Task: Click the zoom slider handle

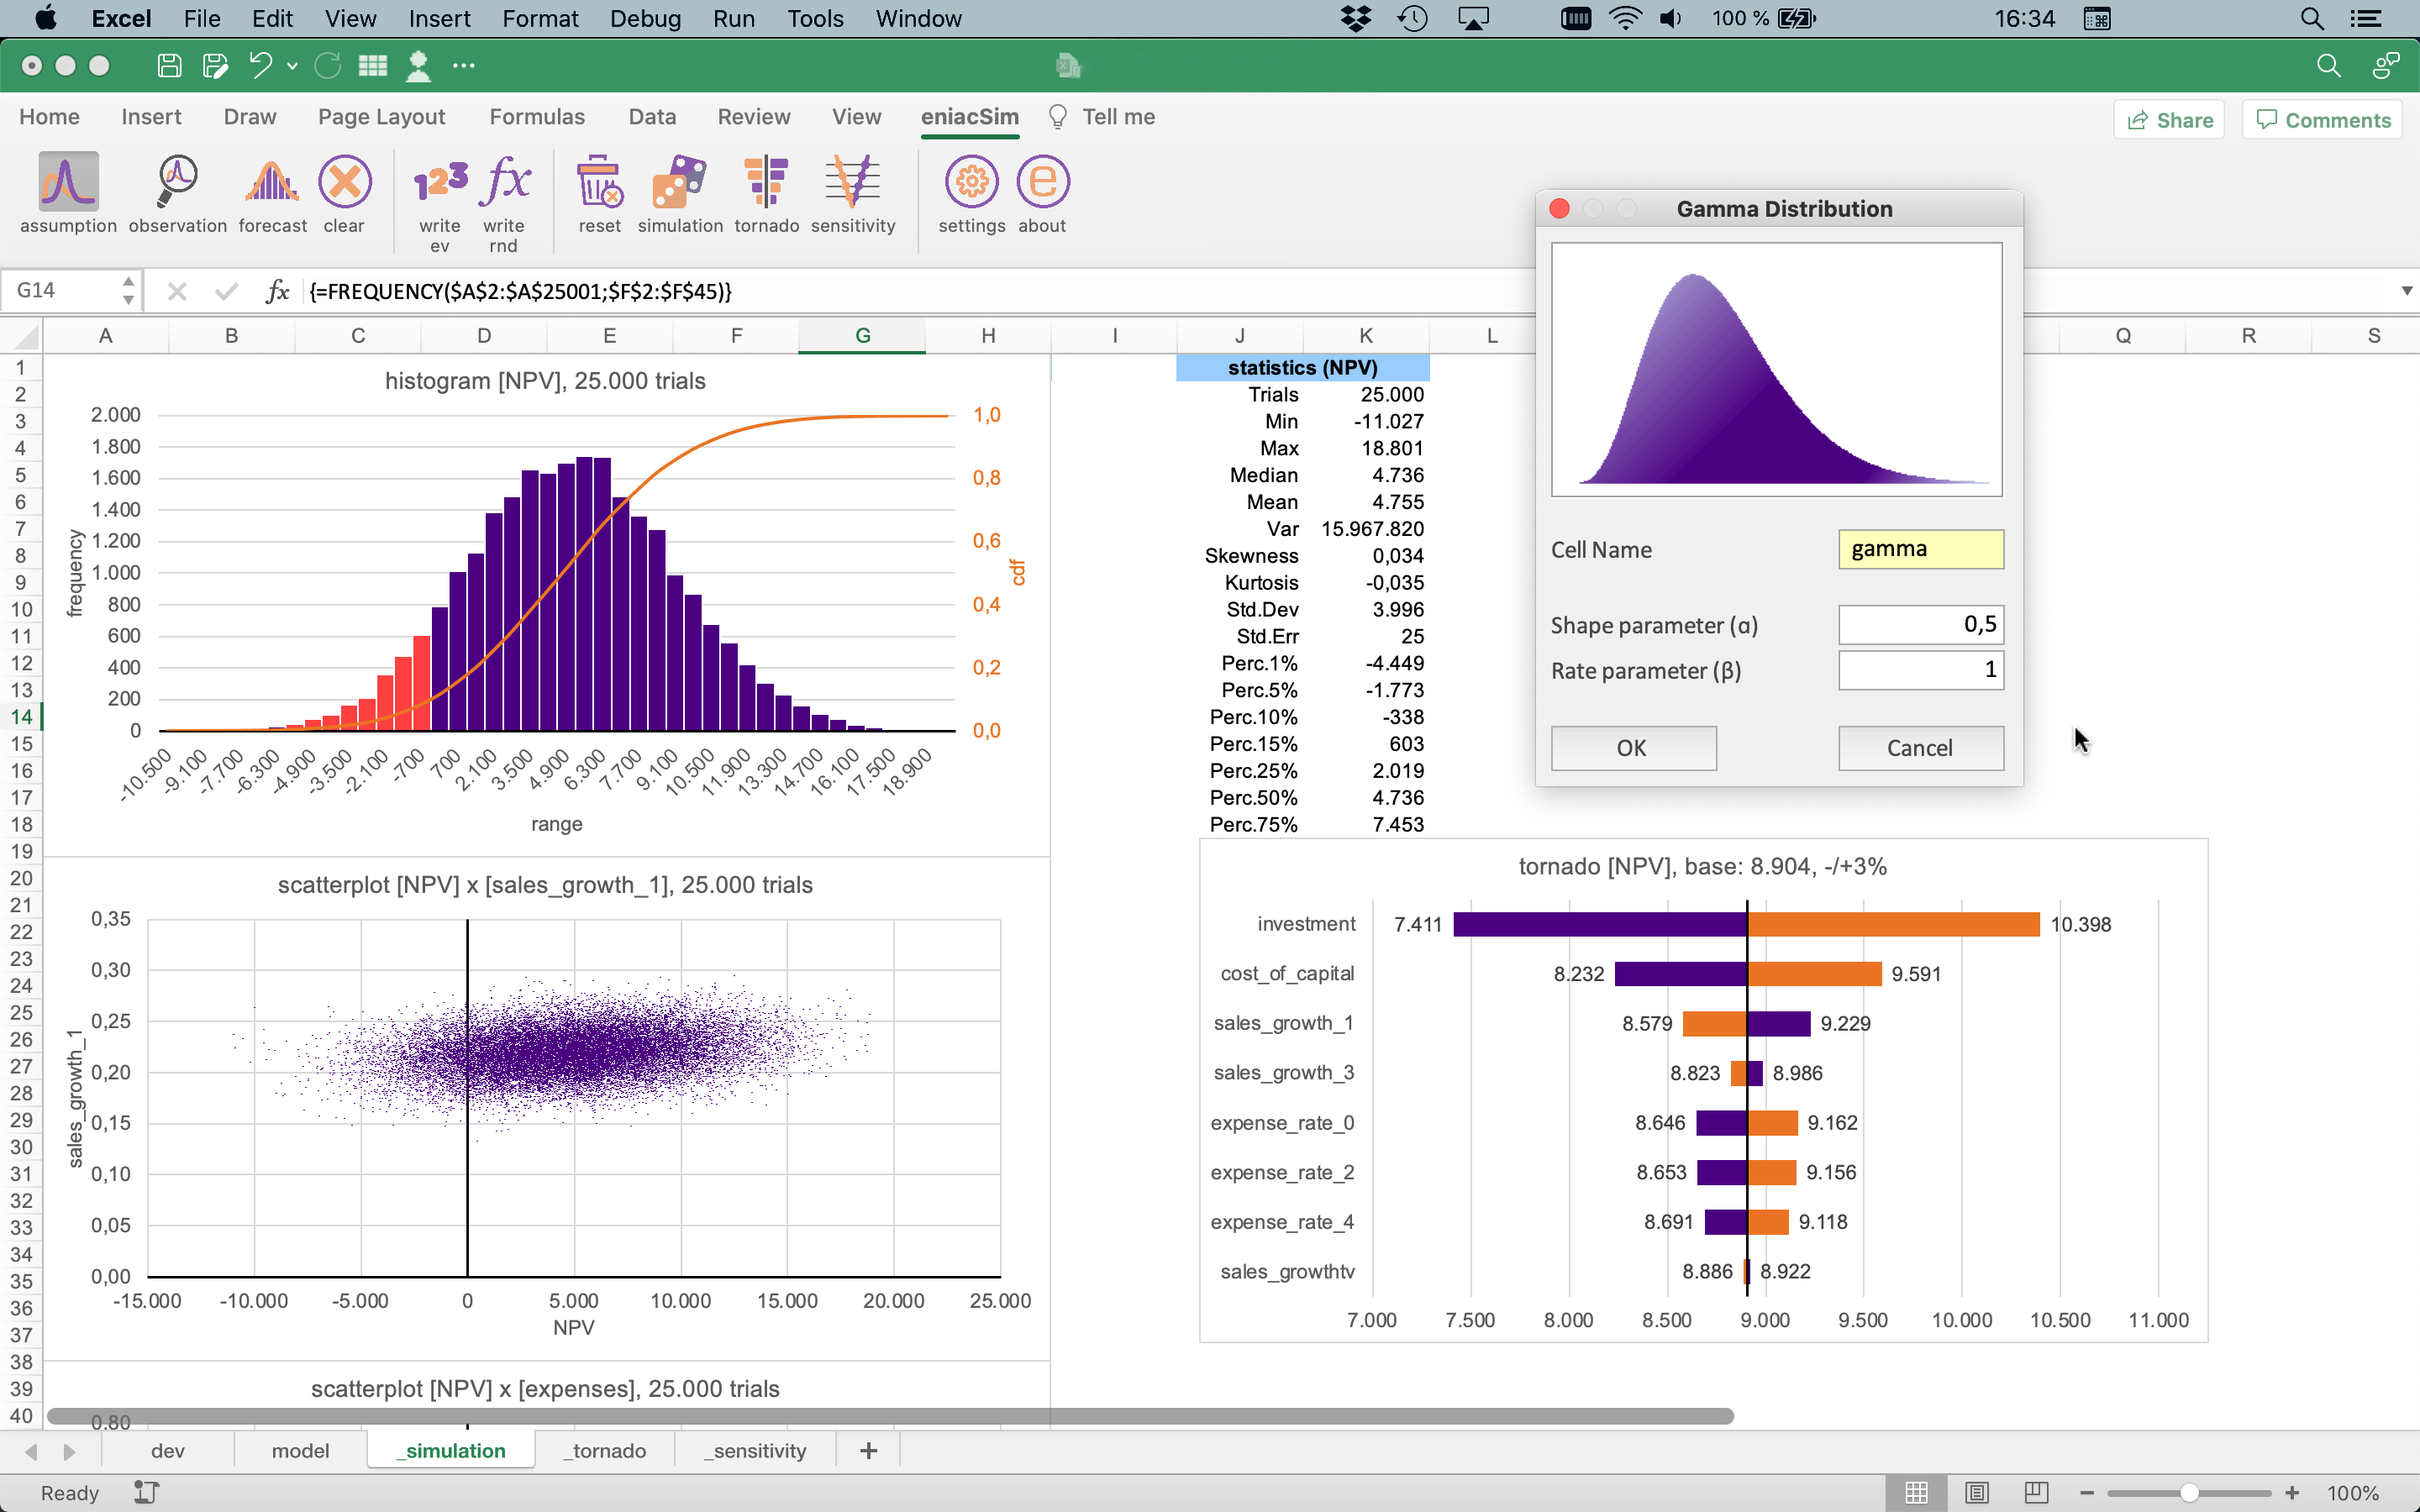Action: tap(2189, 1493)
